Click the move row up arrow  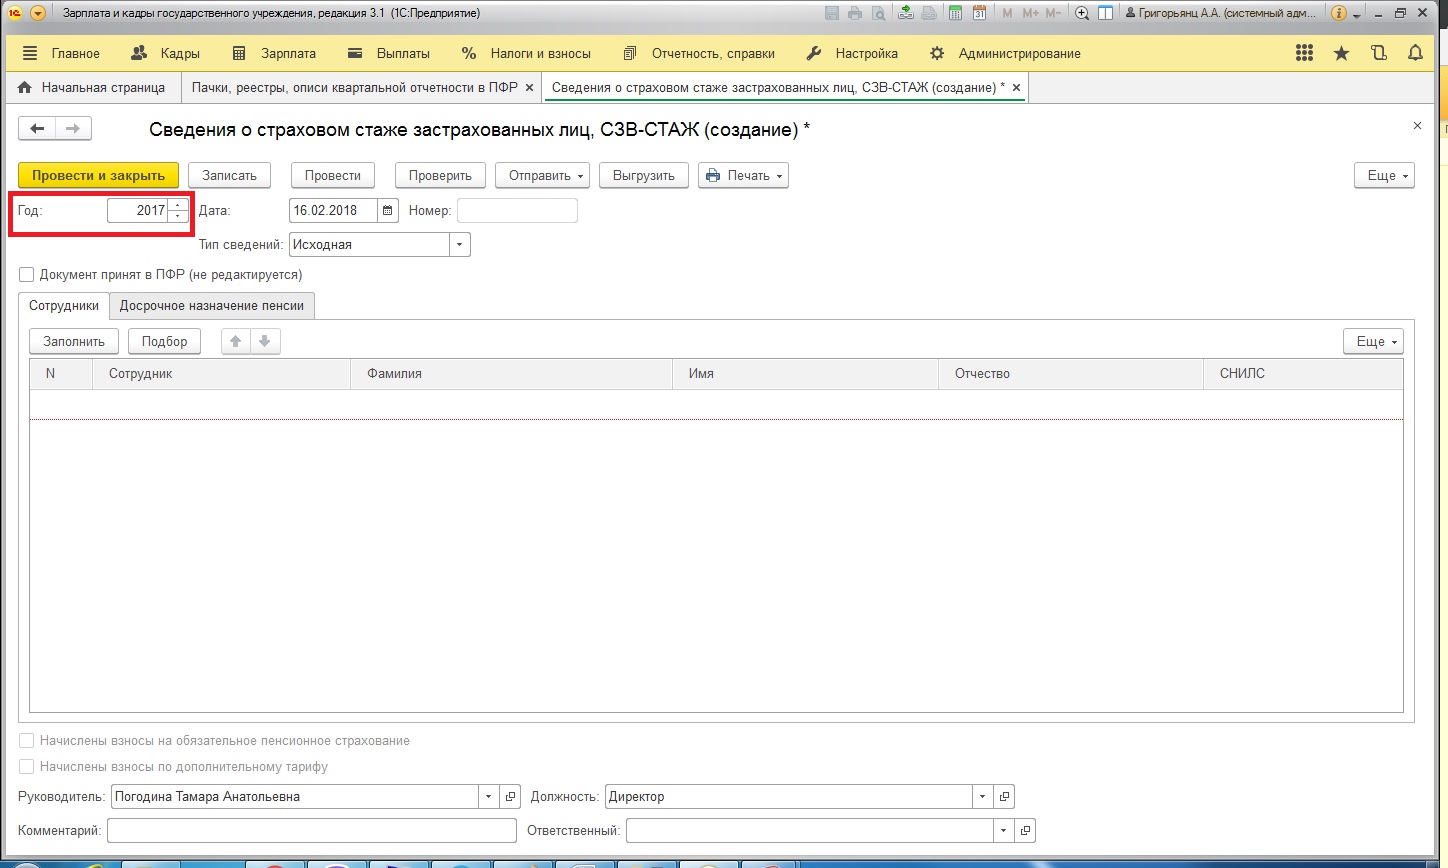coord(236,341)
